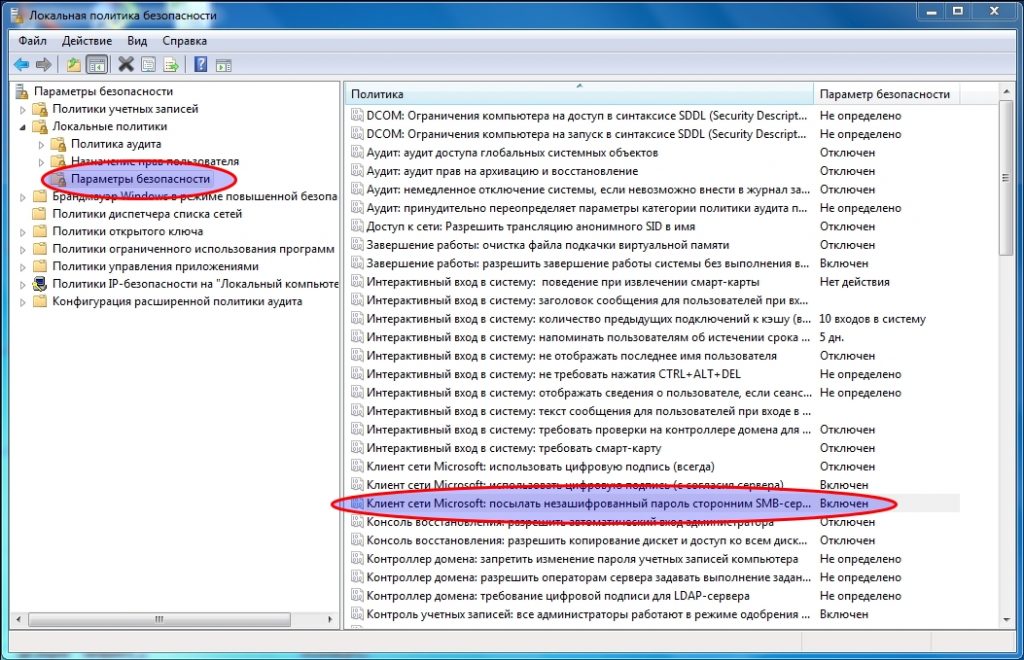This screenshot has height=660, width=1024.
Task: Open the Вид menu
Action: (x=137, y=40)
